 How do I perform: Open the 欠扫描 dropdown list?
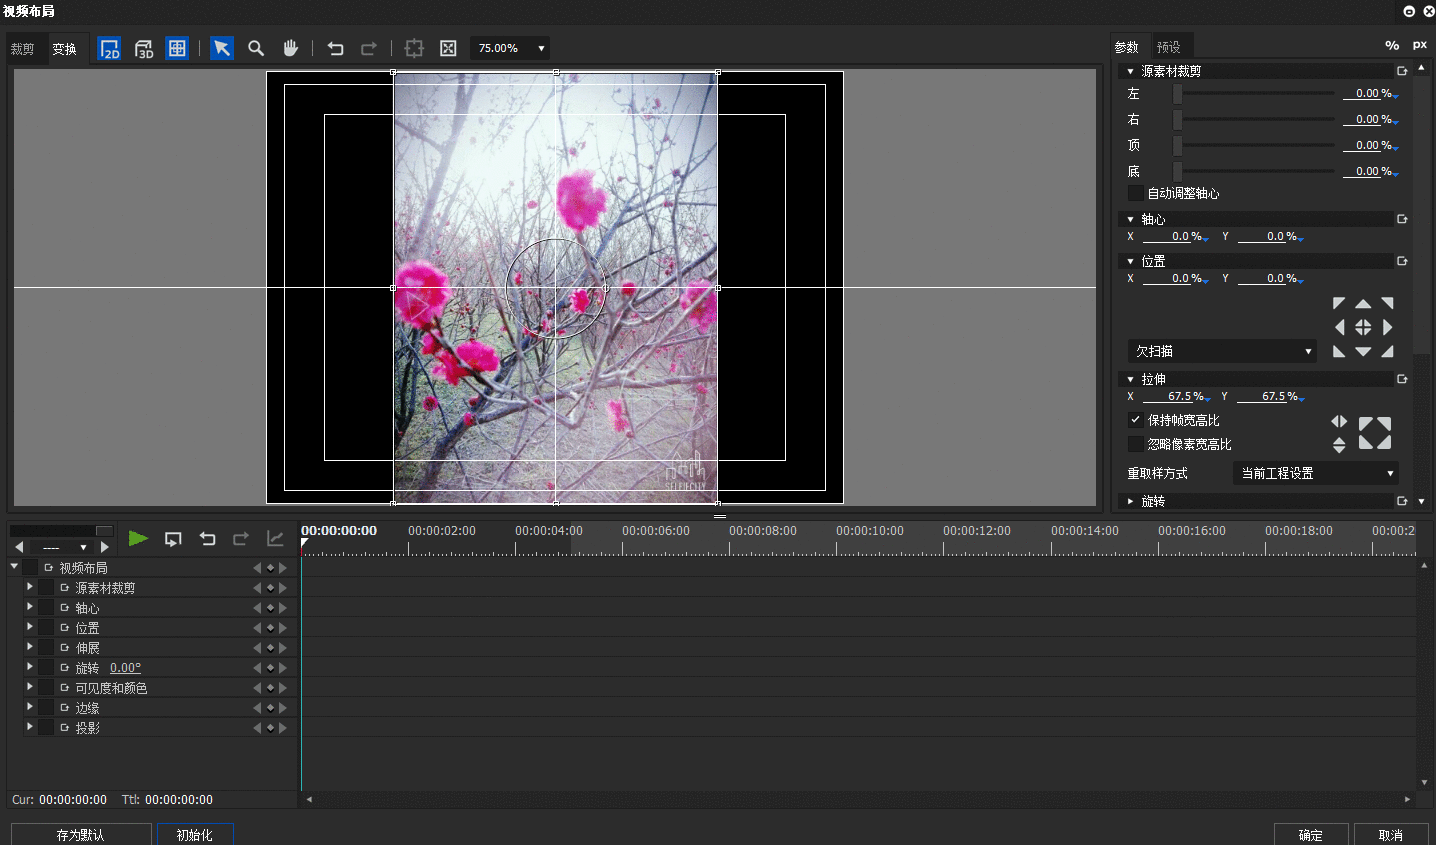pyautogui.click(x=1222, y=351)
